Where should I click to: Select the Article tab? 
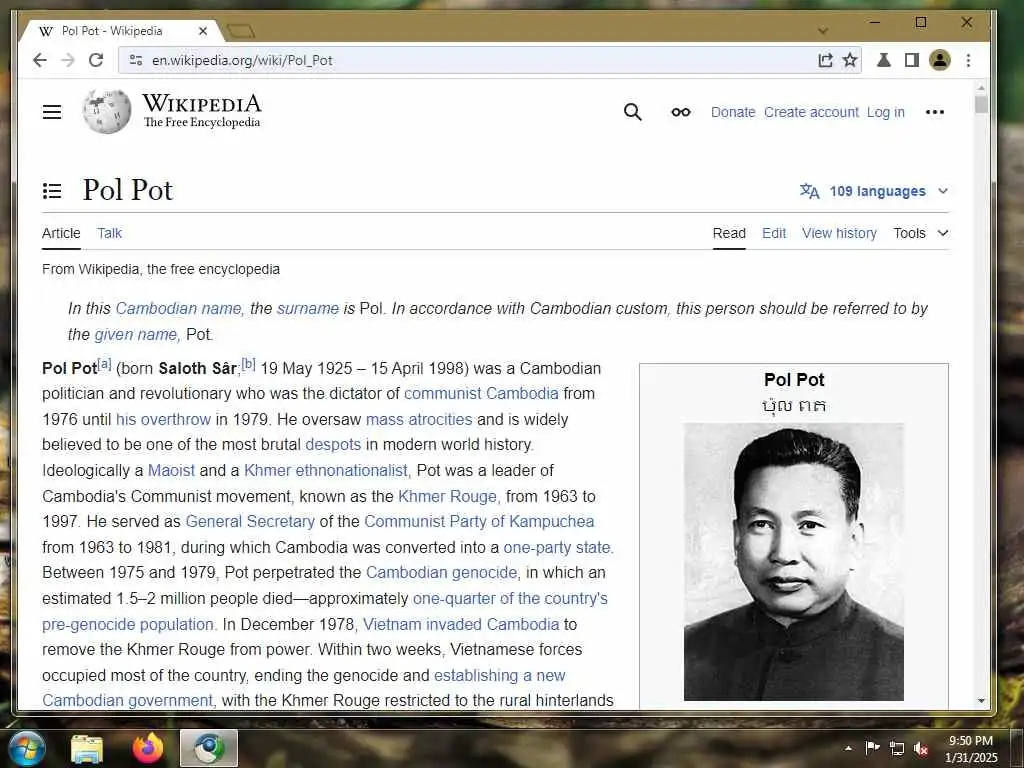click(61, 233)
